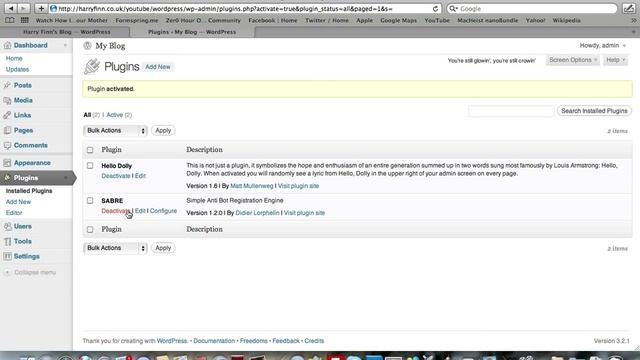Open the bookmarks book icon
The image size is (640, 360).
[x=10, y=20]
